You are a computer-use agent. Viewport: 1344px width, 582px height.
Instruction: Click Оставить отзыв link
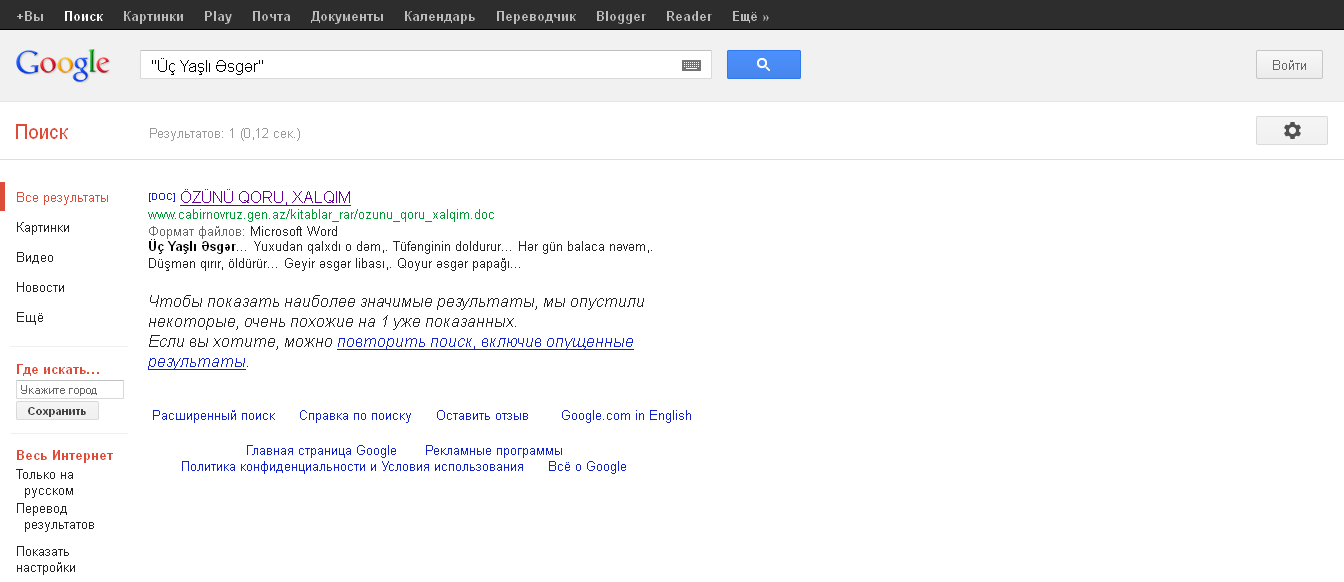click(482, 416)
